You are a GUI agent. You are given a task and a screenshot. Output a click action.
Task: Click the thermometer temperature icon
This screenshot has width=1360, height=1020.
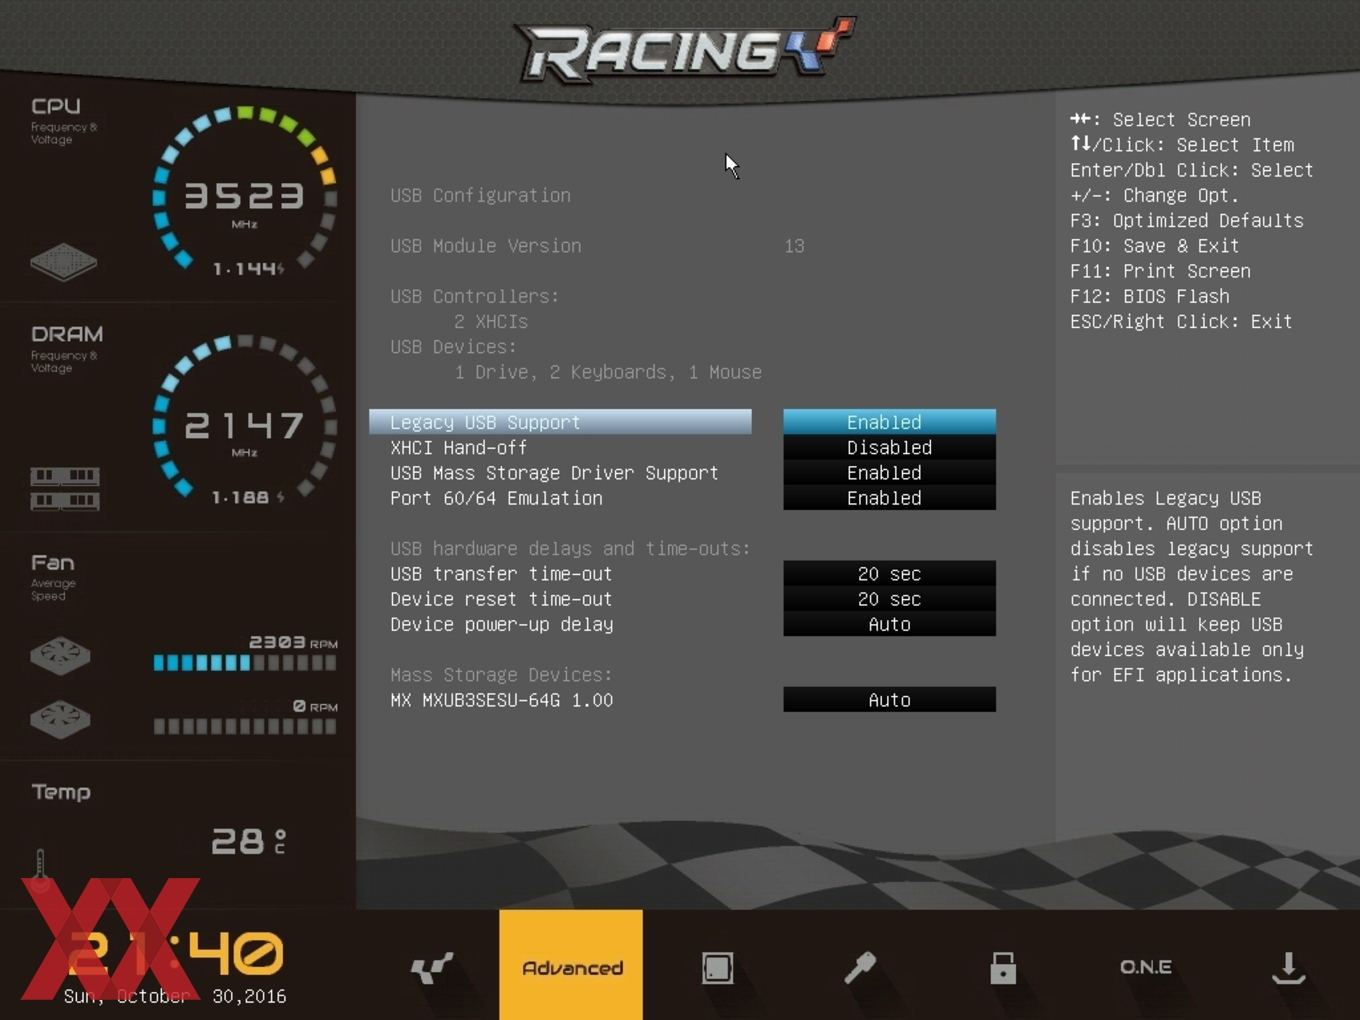(x=40, y=870)
